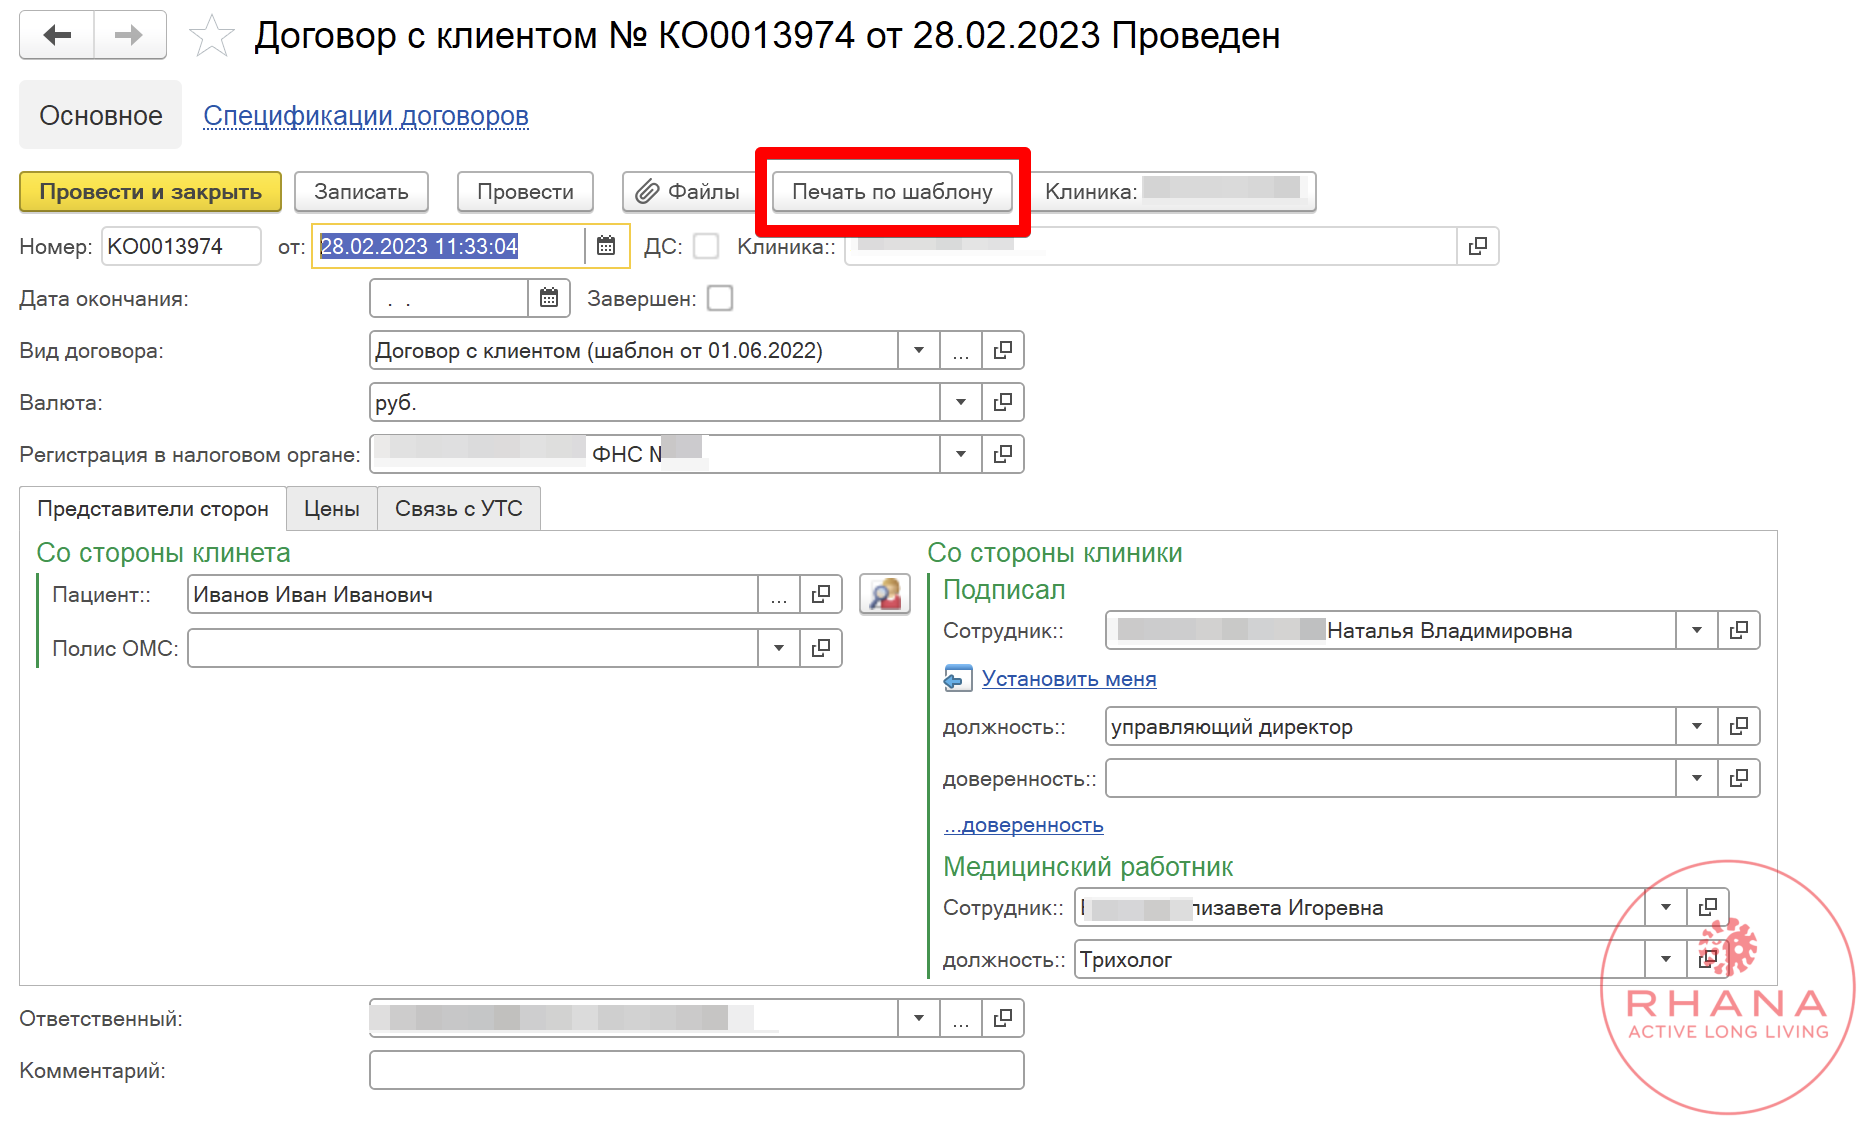Mark contract as favorite with star icon
The width and height of the screenshot is (1876, 1134).
pyautogui.click(x=211, y=37)
